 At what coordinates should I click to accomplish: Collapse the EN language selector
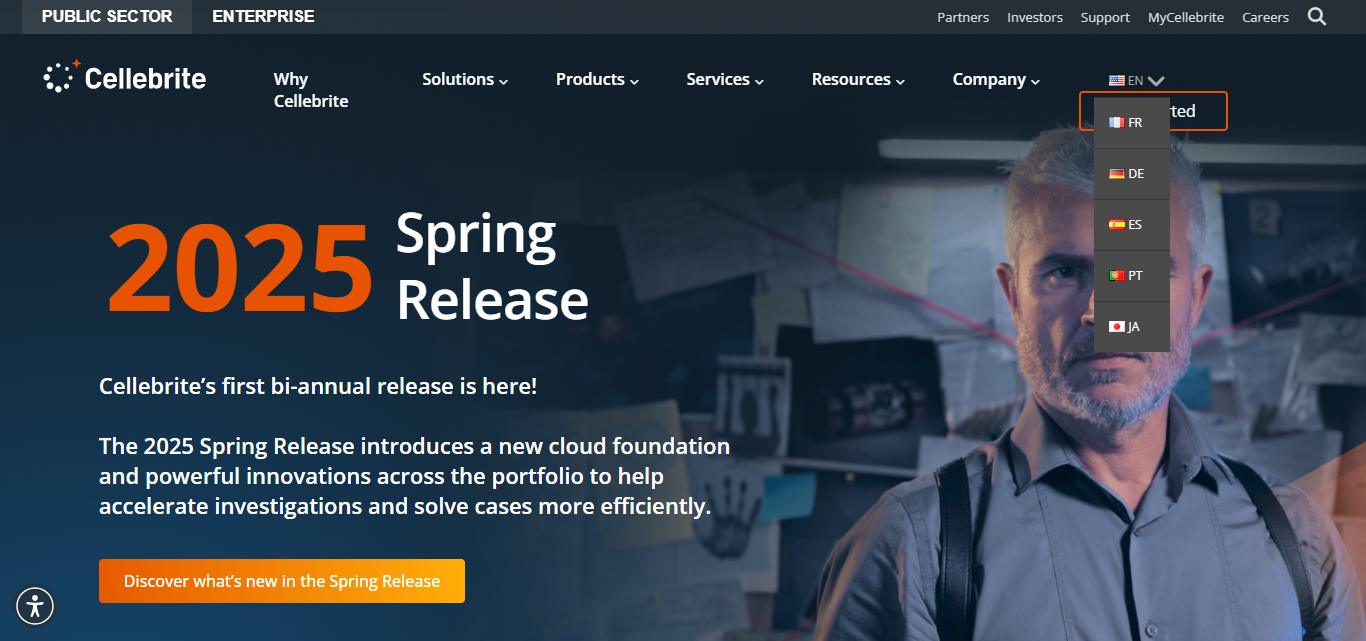(x=1136, y=81)
